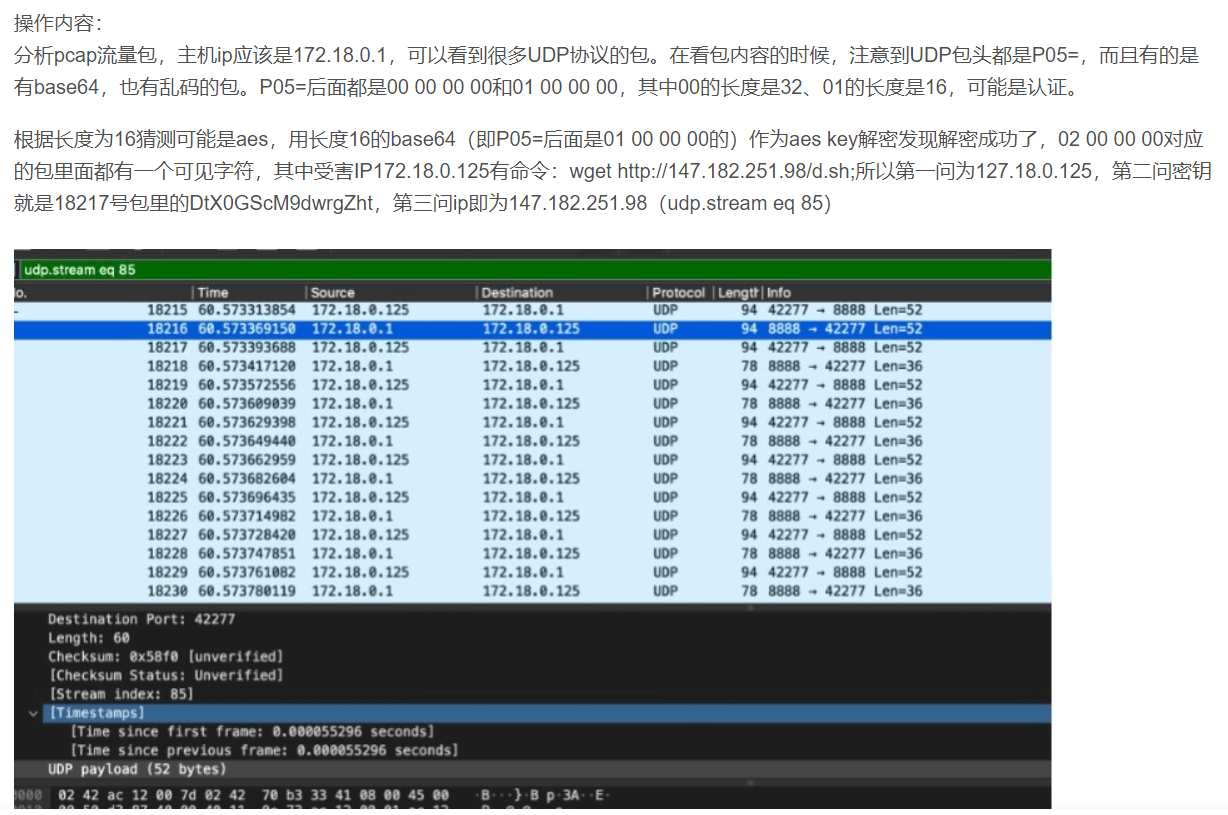Click the "操作内容:" heading text
This screenshot has height=815, width=1228.
point(58,22)
